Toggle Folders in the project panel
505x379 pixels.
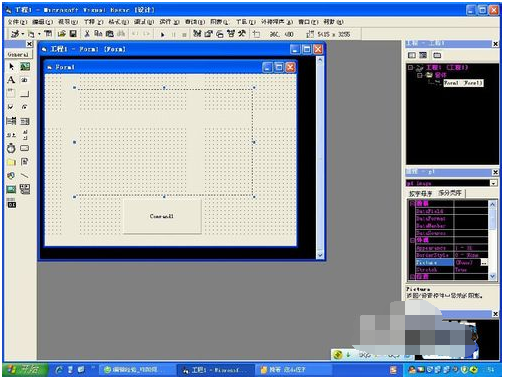click(437, 55)
